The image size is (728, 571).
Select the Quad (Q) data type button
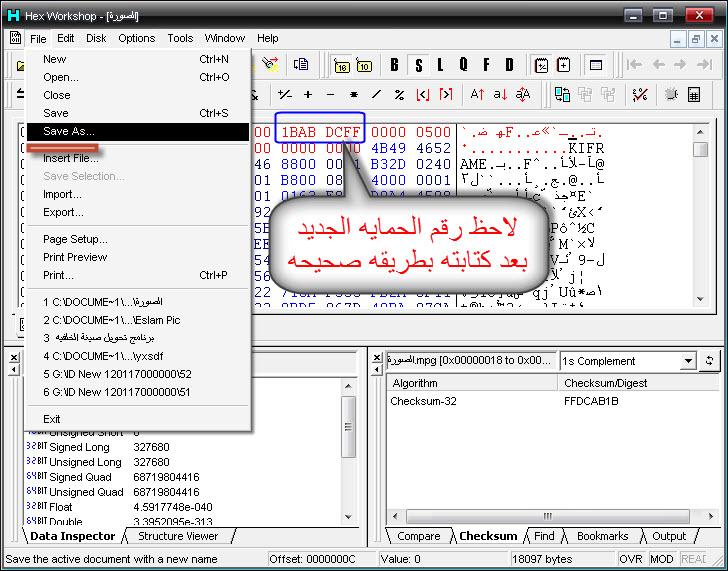pyautogui.click(x=463, y=65)
